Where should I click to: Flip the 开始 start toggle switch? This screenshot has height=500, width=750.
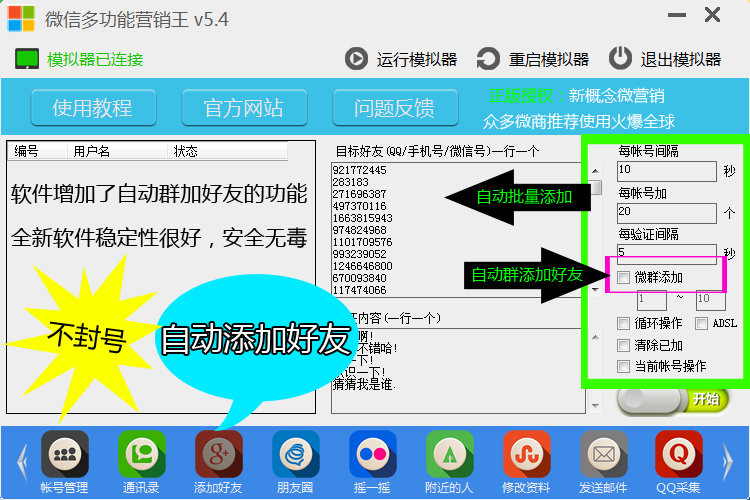coord(673,400)
